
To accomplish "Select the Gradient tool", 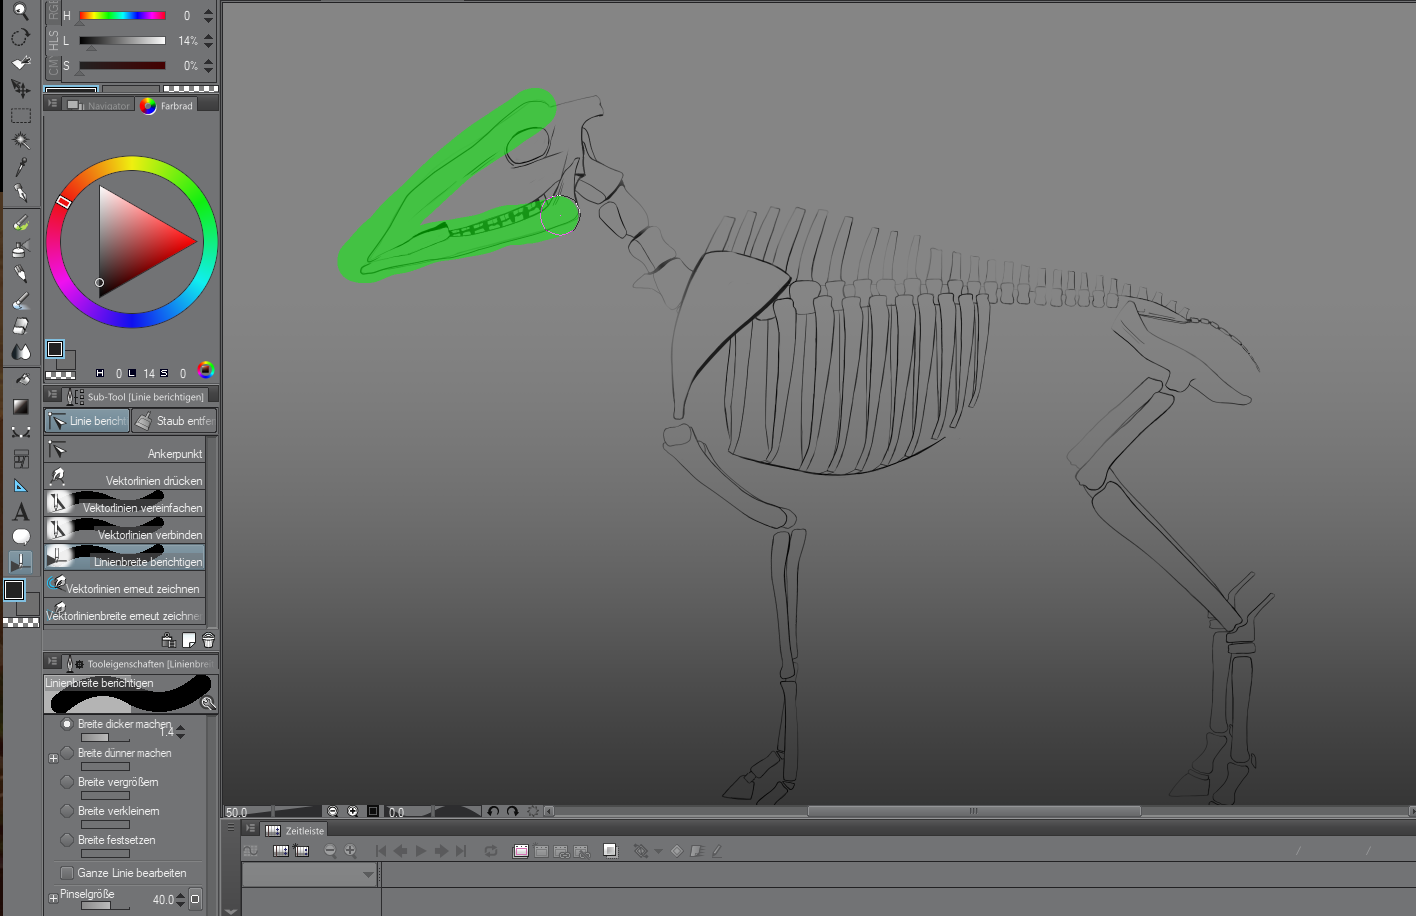I will pyautogui.click(x=20, y=406).
